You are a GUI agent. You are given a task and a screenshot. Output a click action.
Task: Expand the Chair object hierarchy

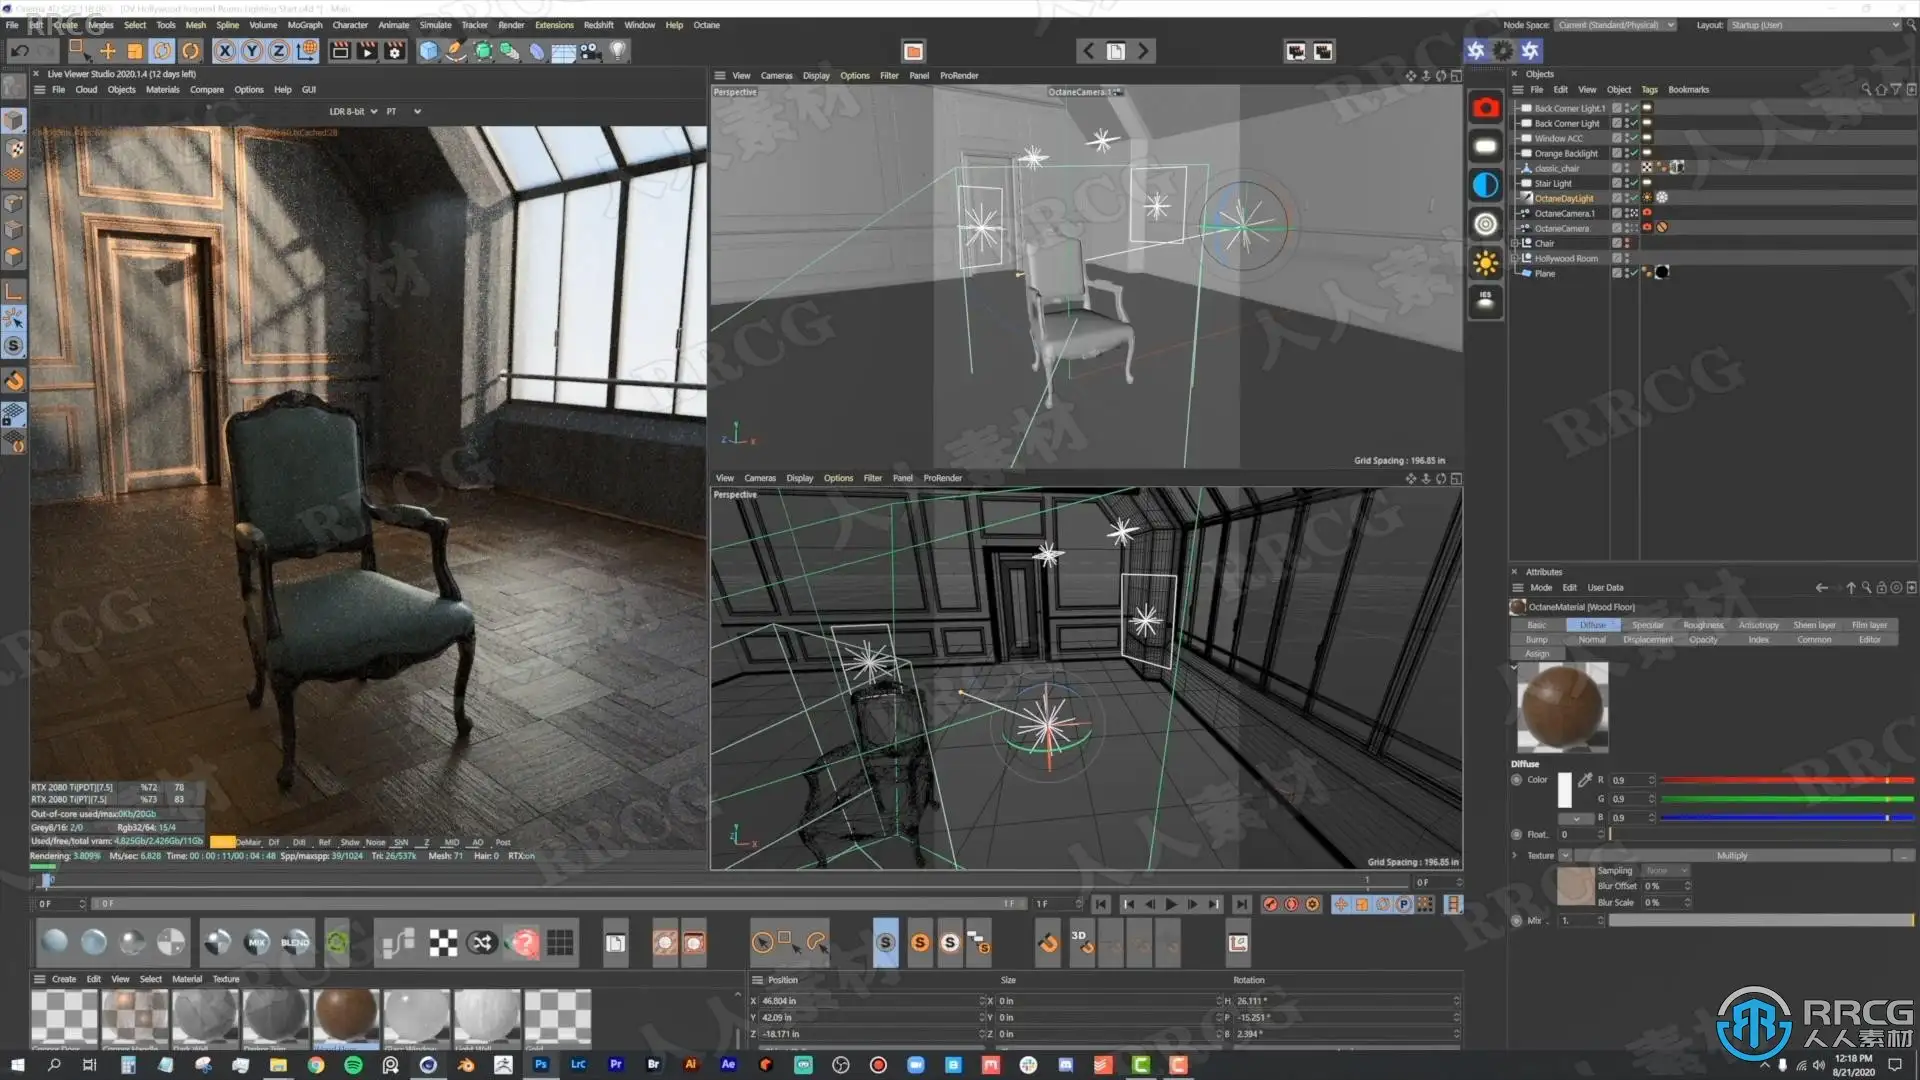[1515, 243]
